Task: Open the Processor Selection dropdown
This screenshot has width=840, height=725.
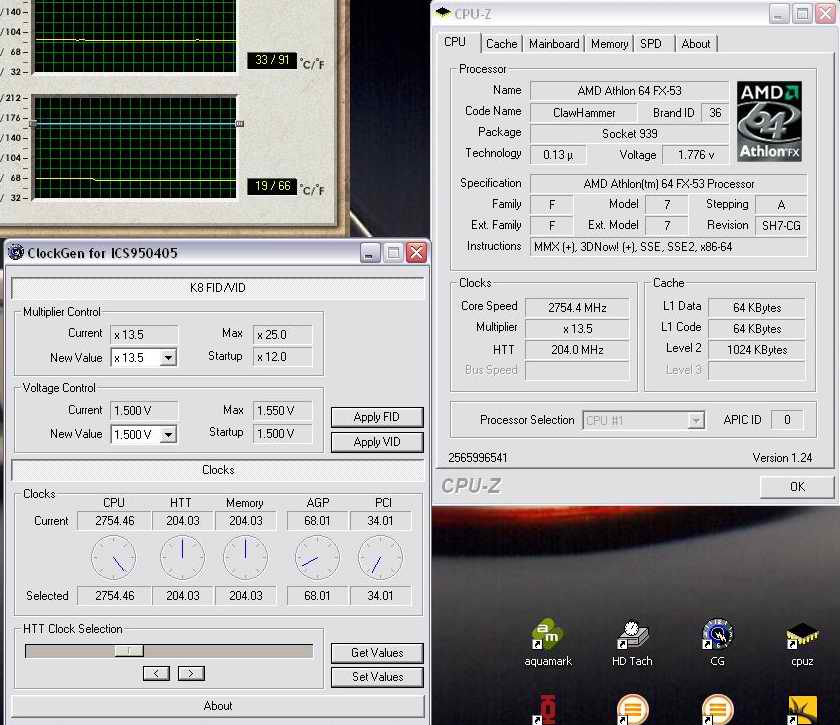Action: pyautogui.click(x=696, y=421)
